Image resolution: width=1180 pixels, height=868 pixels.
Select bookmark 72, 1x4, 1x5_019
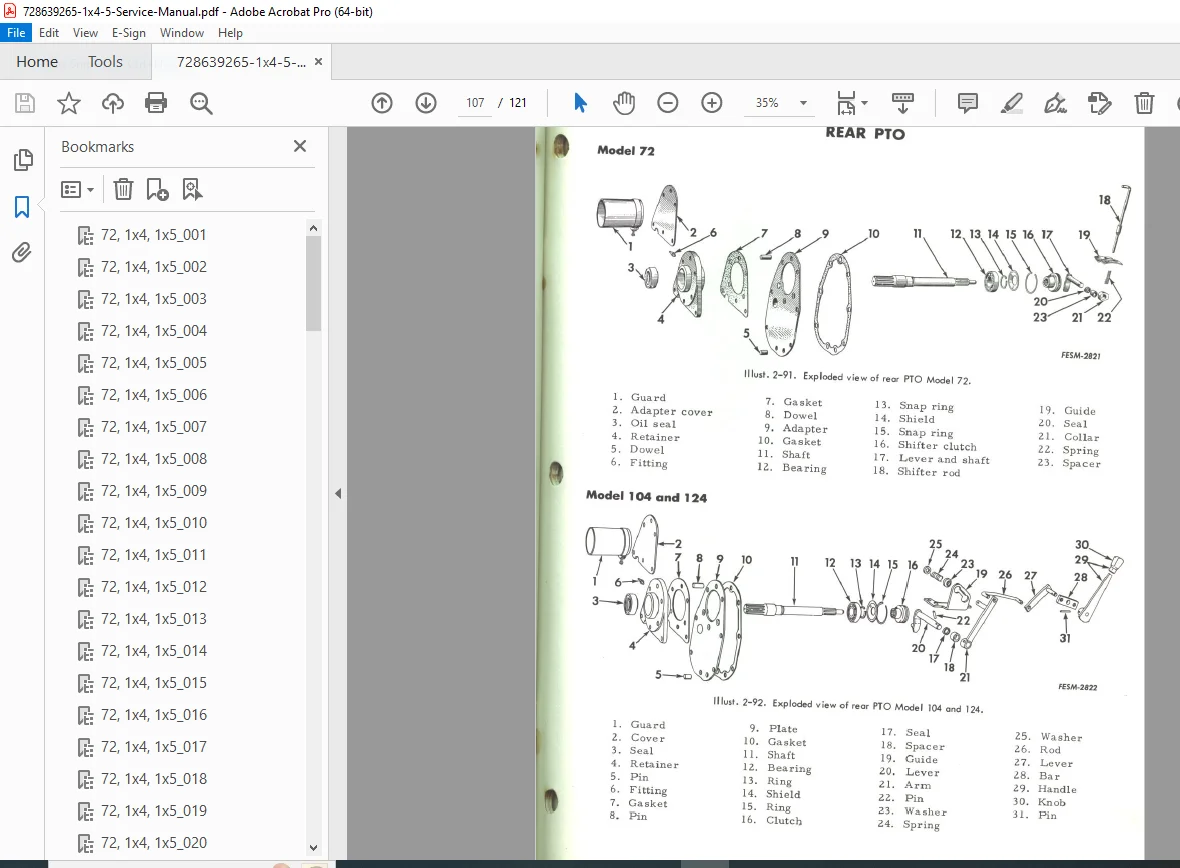154,811
